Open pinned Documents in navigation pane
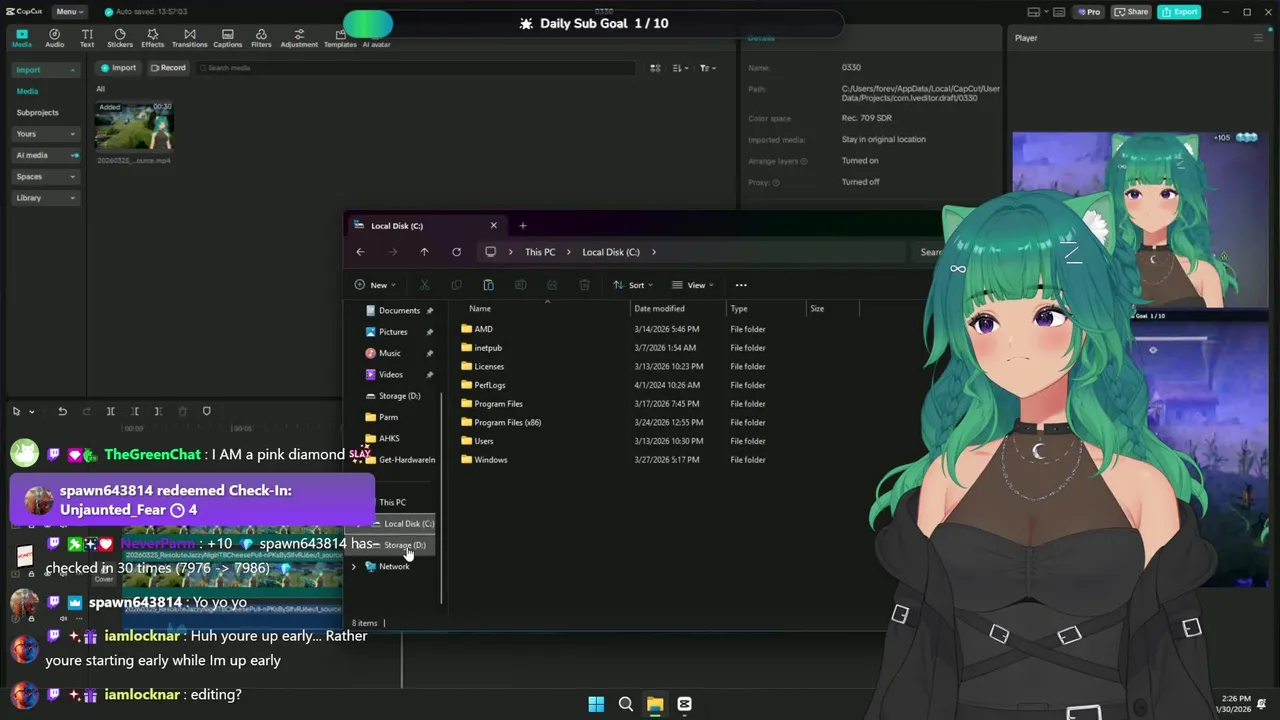The height and width of the screenshot is (720, 1280). (399, 311)
